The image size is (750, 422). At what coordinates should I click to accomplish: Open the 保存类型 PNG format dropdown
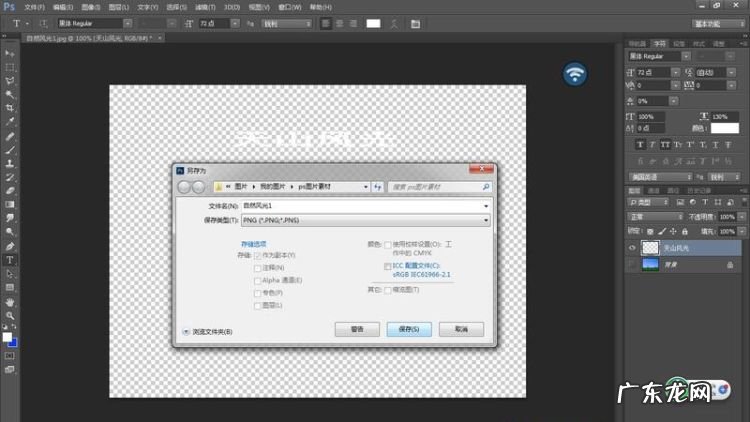tap(365, 220)
